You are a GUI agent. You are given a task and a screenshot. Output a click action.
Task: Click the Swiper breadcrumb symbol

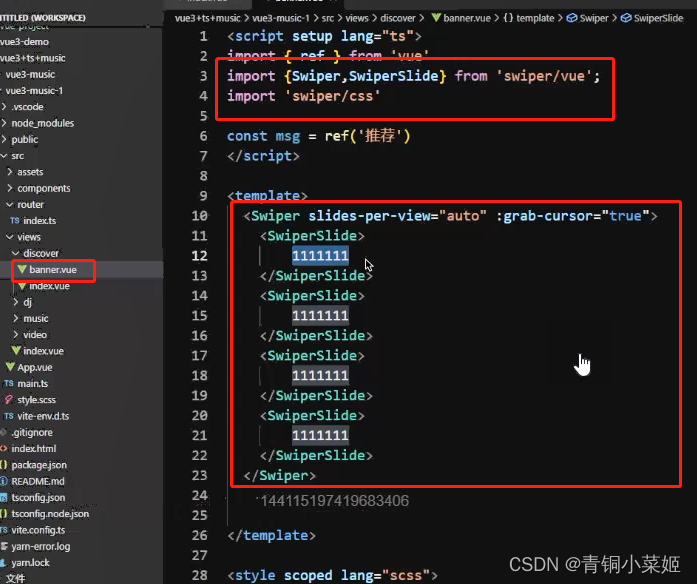[594, 18]
